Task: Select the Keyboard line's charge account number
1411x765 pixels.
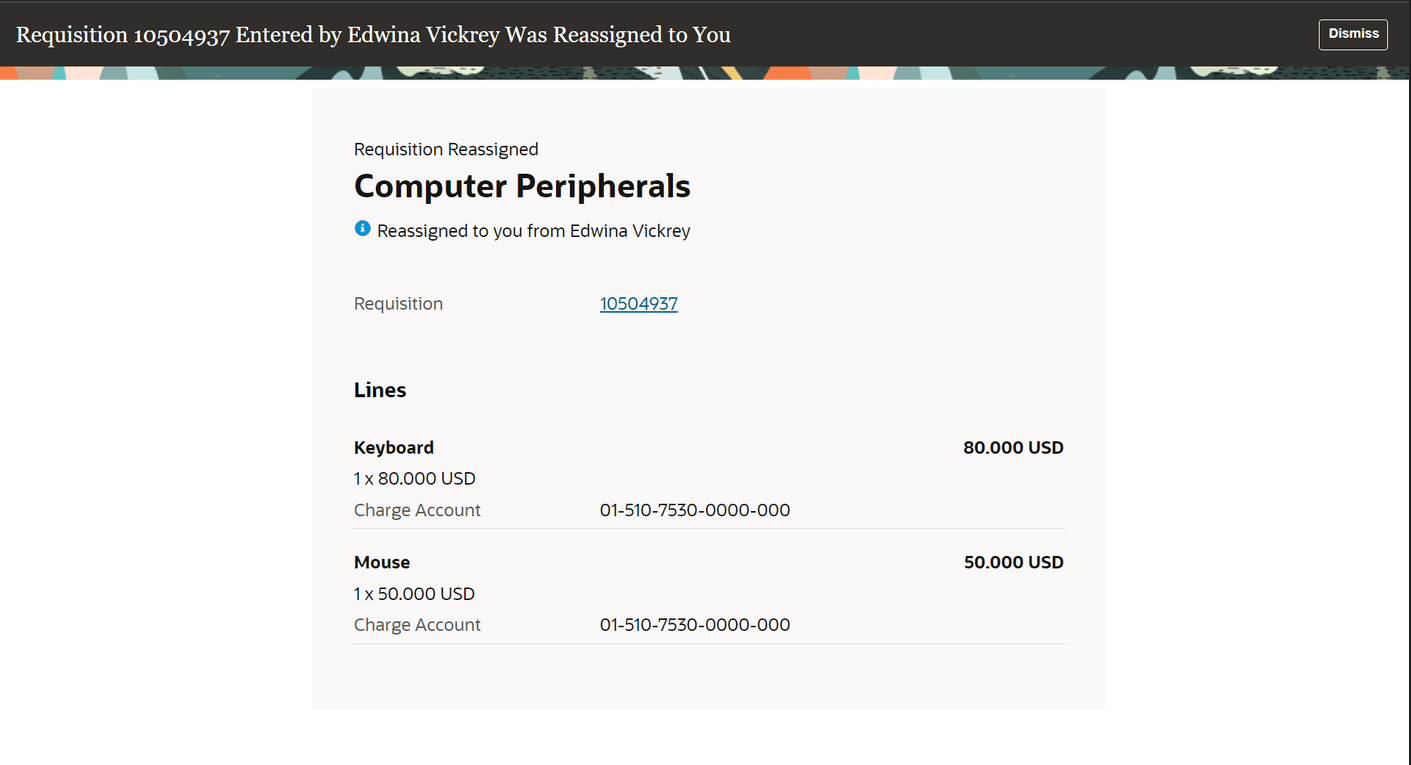Action: pyautogui.click(x=695, y=510)
